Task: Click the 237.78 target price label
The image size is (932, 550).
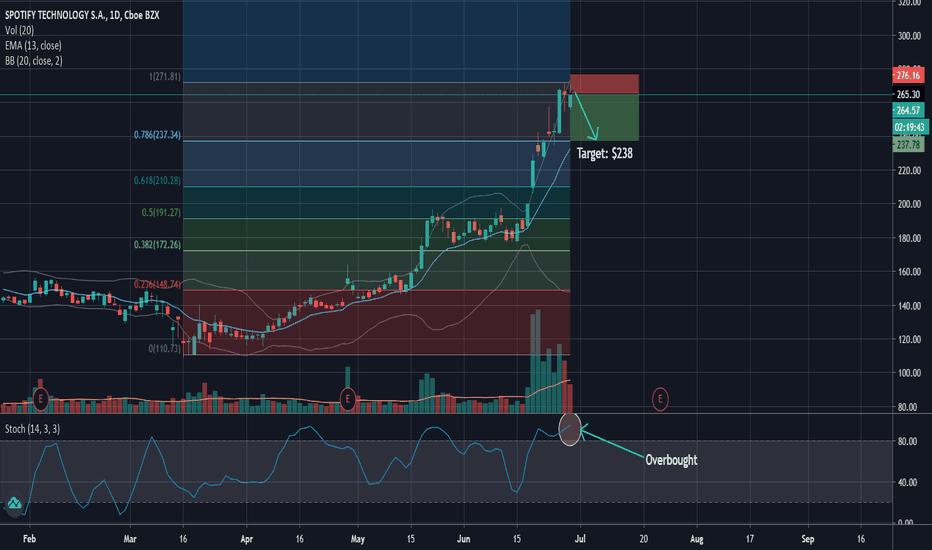Action: click(x=908, y=144)
